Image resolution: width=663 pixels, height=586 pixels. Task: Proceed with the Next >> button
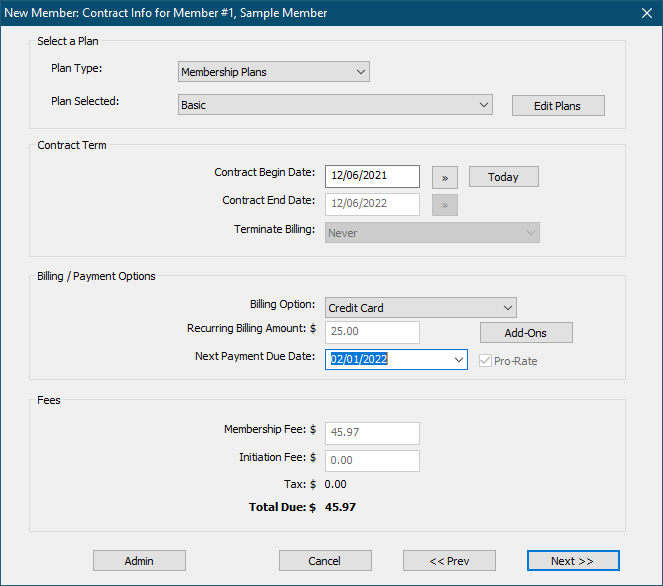[573, 561]
